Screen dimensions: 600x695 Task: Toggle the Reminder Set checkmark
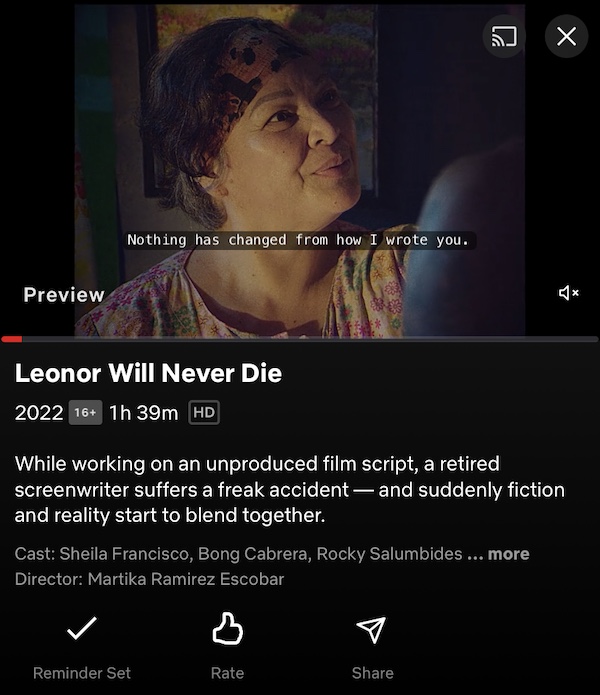tap(82, 628)
